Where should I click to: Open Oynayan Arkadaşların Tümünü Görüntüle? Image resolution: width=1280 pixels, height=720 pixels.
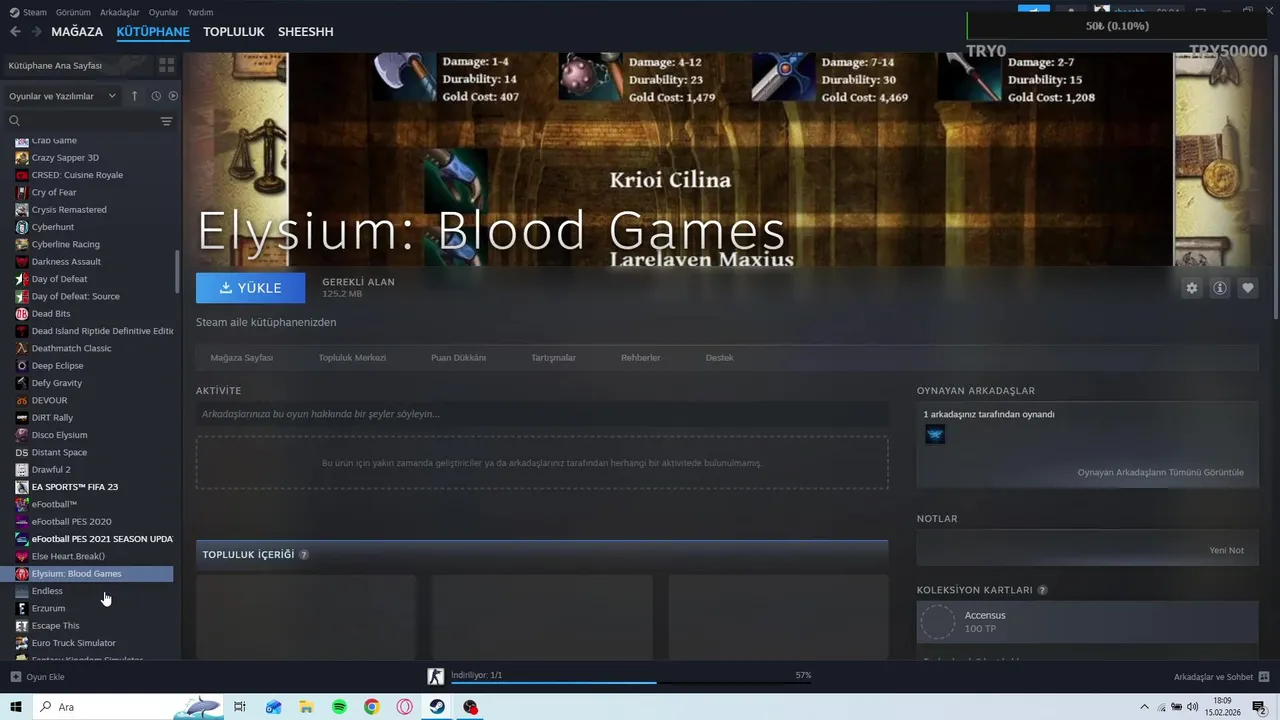pos(1160,472)
